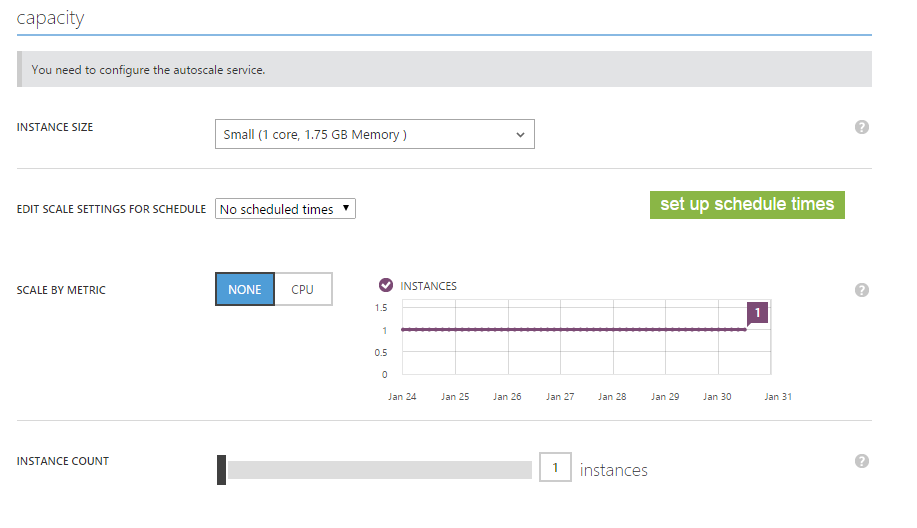Click the autoscale service notification banner
Image resolution: width=917 pixels, height=528 pixels.
[444, 70]
